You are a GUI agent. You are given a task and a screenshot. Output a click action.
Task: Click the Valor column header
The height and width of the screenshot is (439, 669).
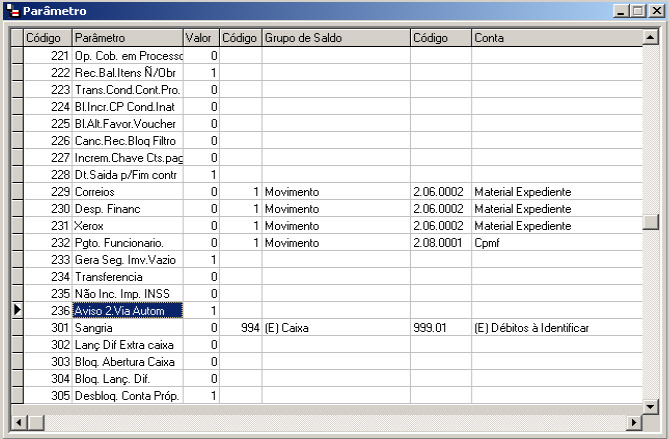tap(201, 38)
